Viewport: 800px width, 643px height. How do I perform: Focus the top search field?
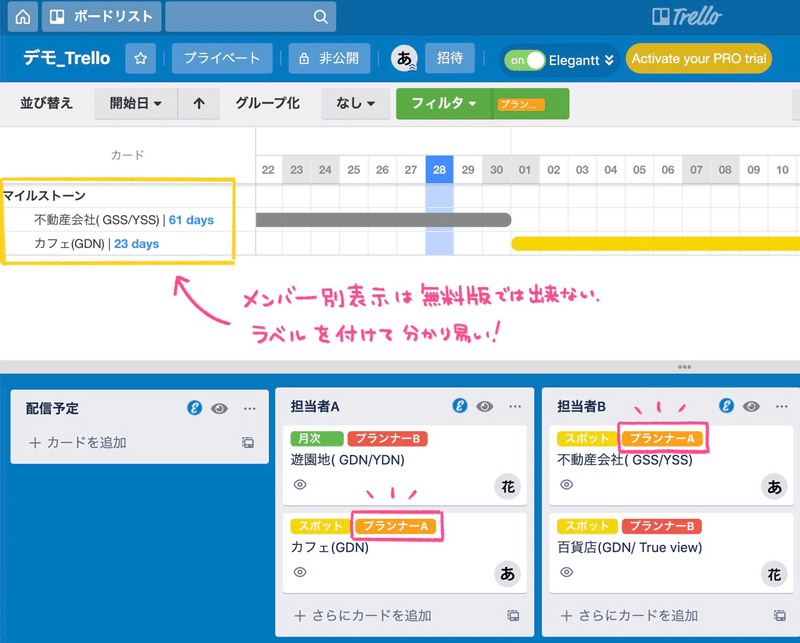click(251, 16)
